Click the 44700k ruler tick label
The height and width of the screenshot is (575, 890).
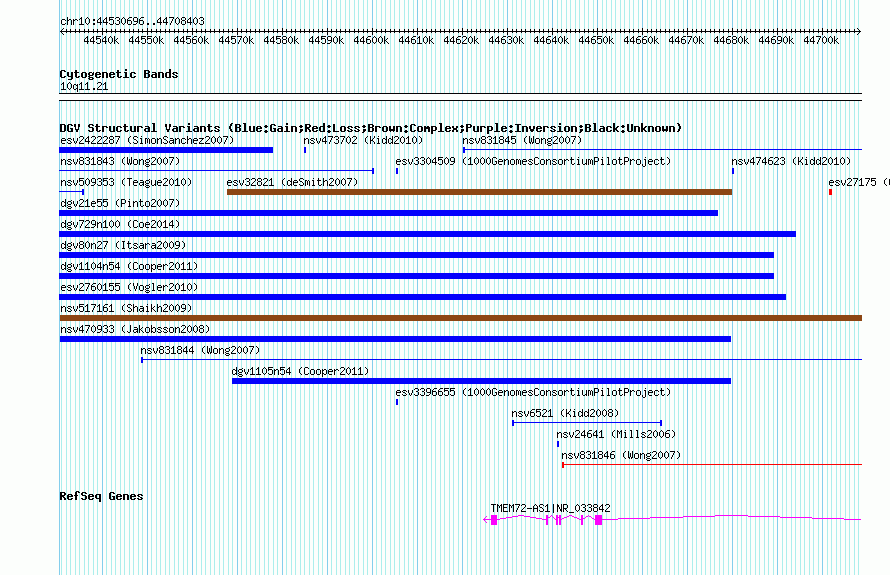point(821,40)
